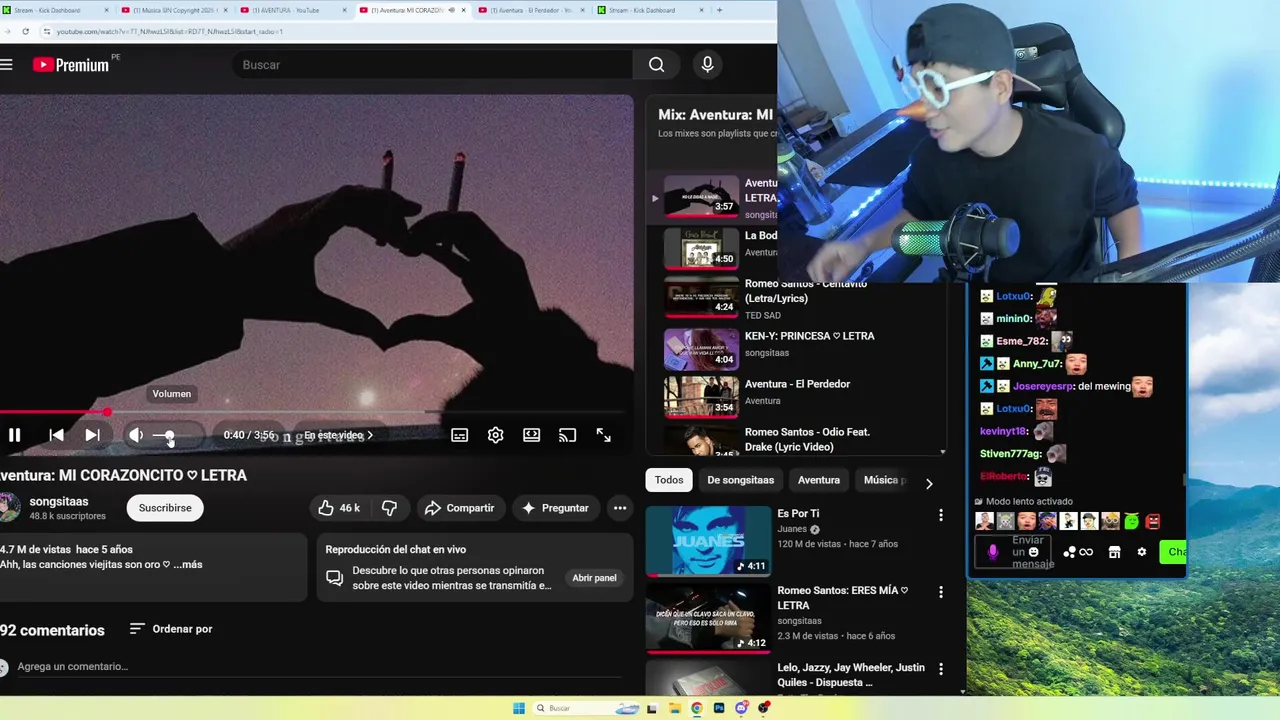Play 'Romeo Santos - Odio Feat. Drake' mix item
Viewport: 1280px width, 720px height.
click(x=701, y=440)
